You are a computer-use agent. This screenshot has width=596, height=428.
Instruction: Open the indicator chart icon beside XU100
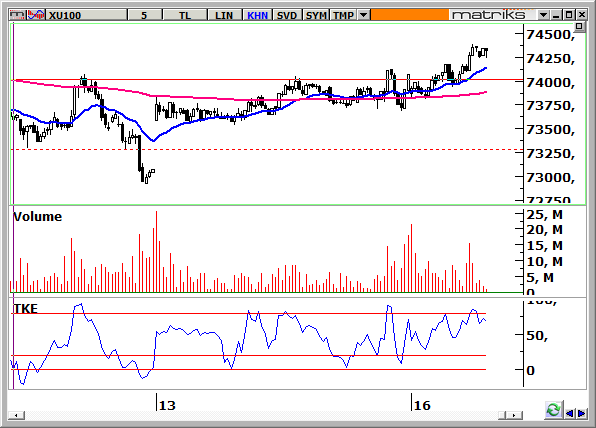[36, 15]
